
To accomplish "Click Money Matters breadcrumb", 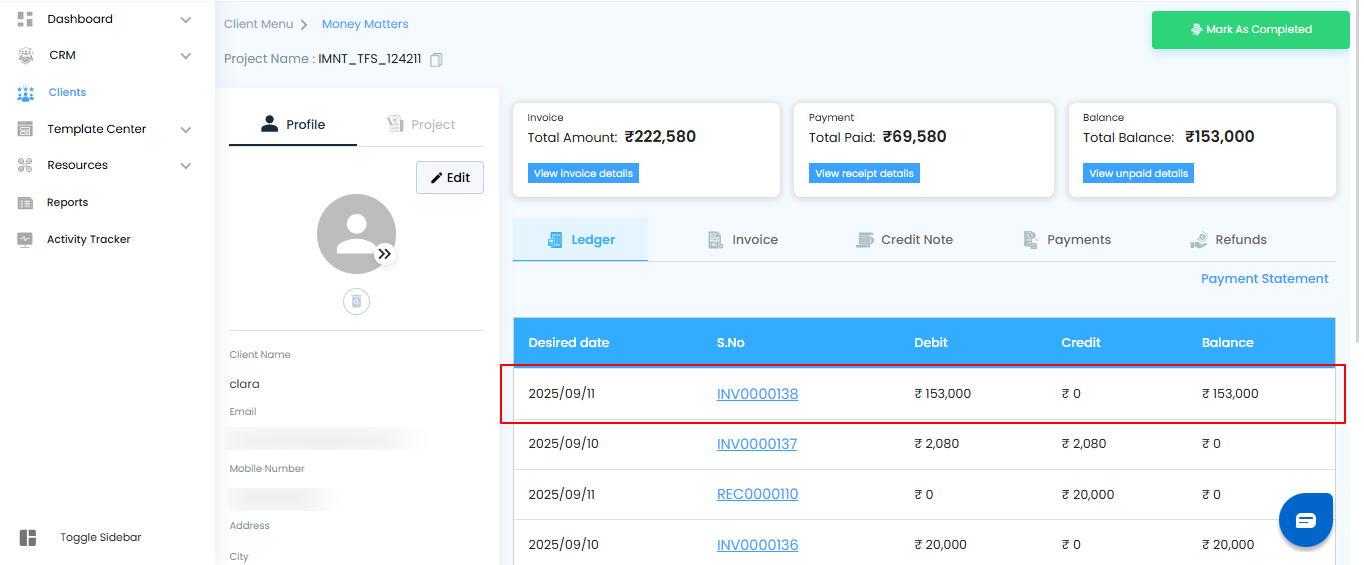I will click(365, 24).
